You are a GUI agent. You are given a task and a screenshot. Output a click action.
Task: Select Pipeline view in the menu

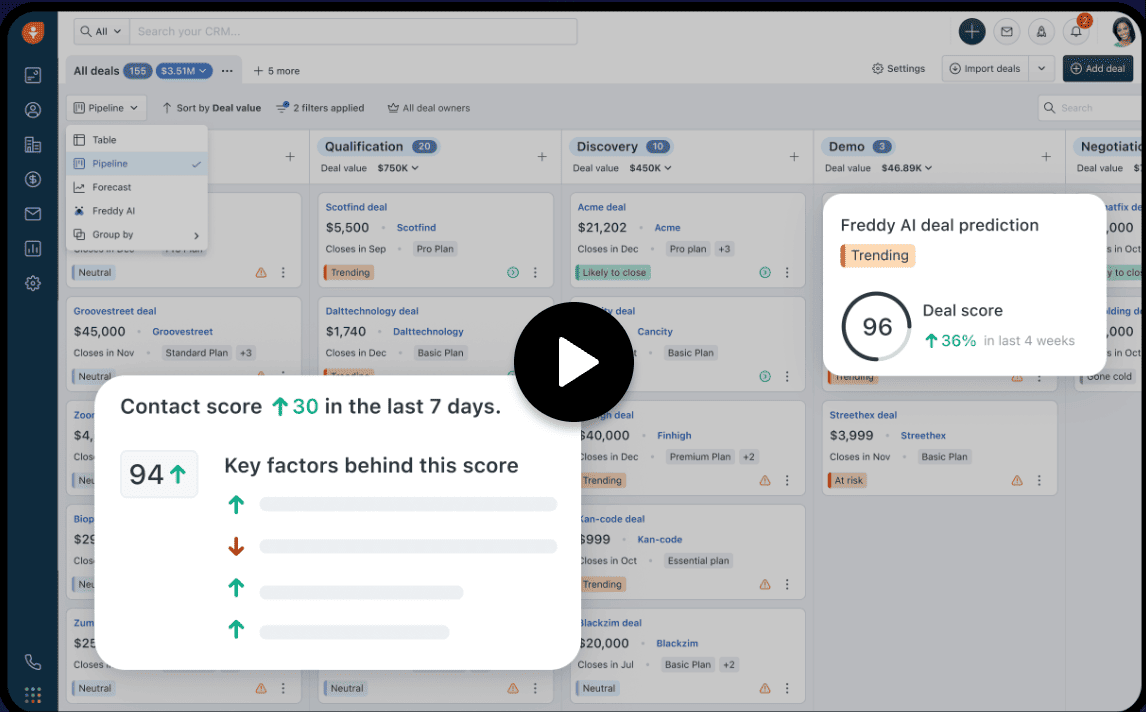click(x=137, y=164)
